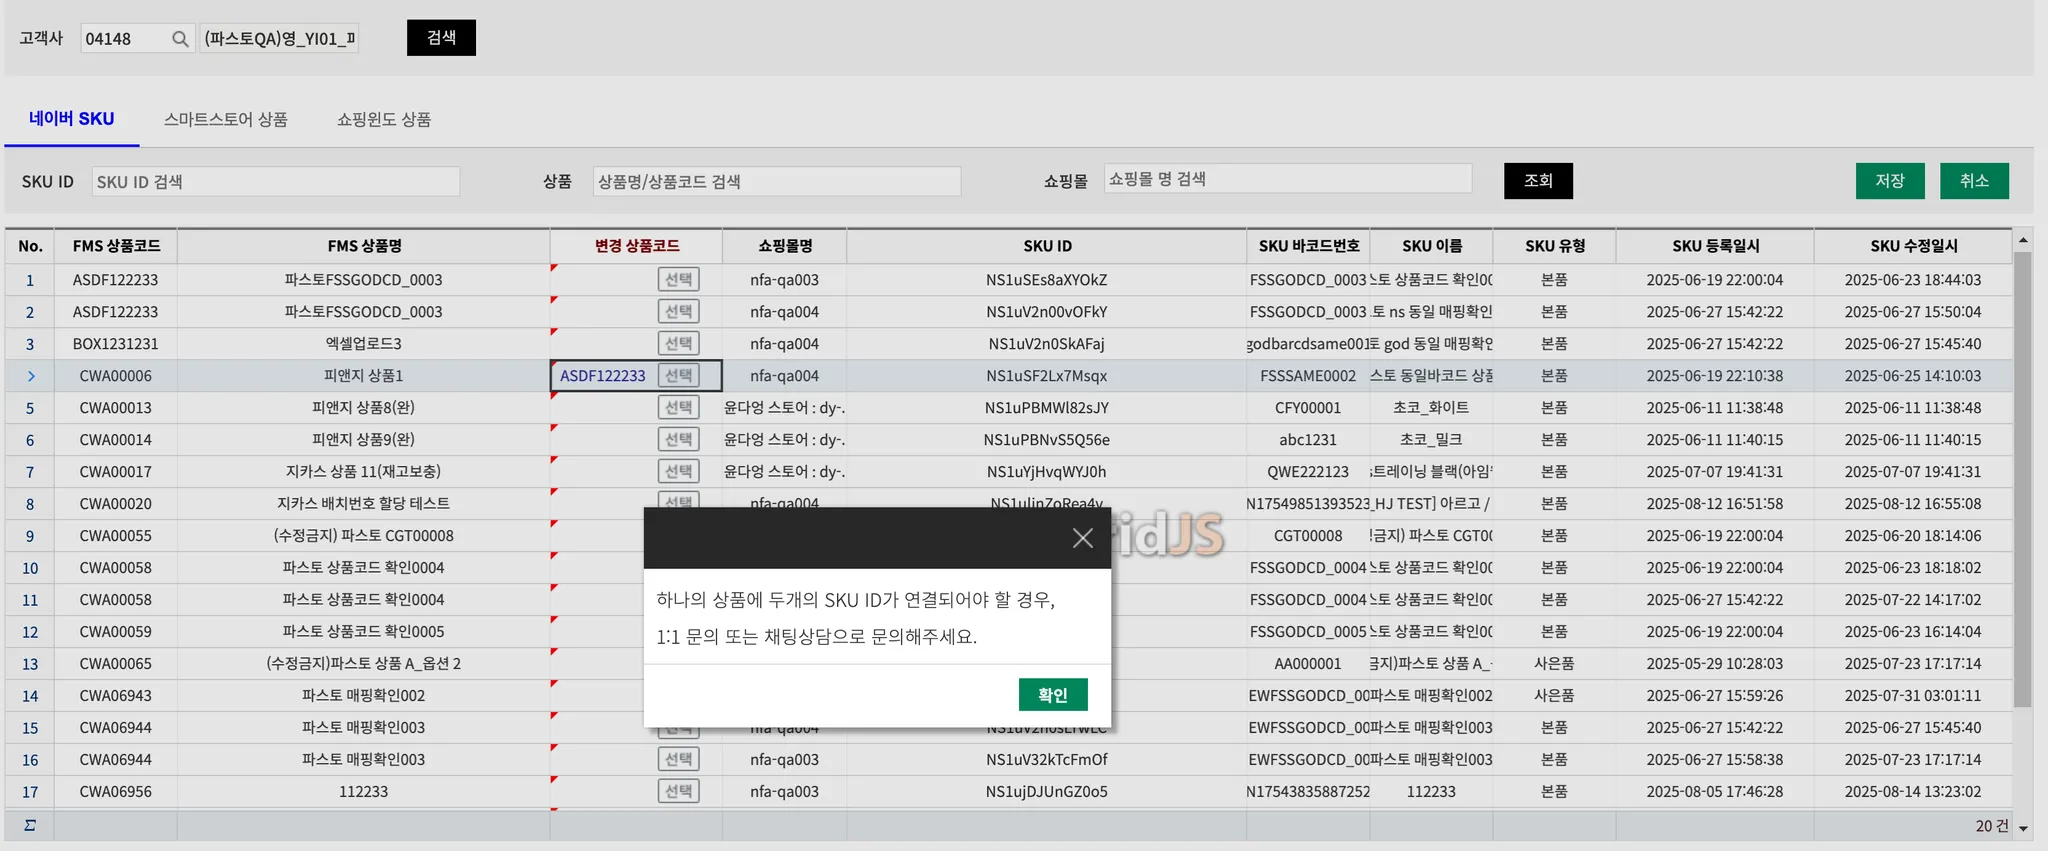Click the 고객사 name field (파스토QA)영_YI01

tap(279, 39)
